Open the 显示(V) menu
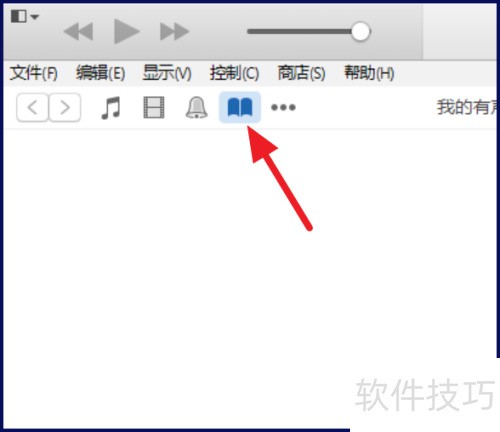500x432 pixels. (167, 73)
